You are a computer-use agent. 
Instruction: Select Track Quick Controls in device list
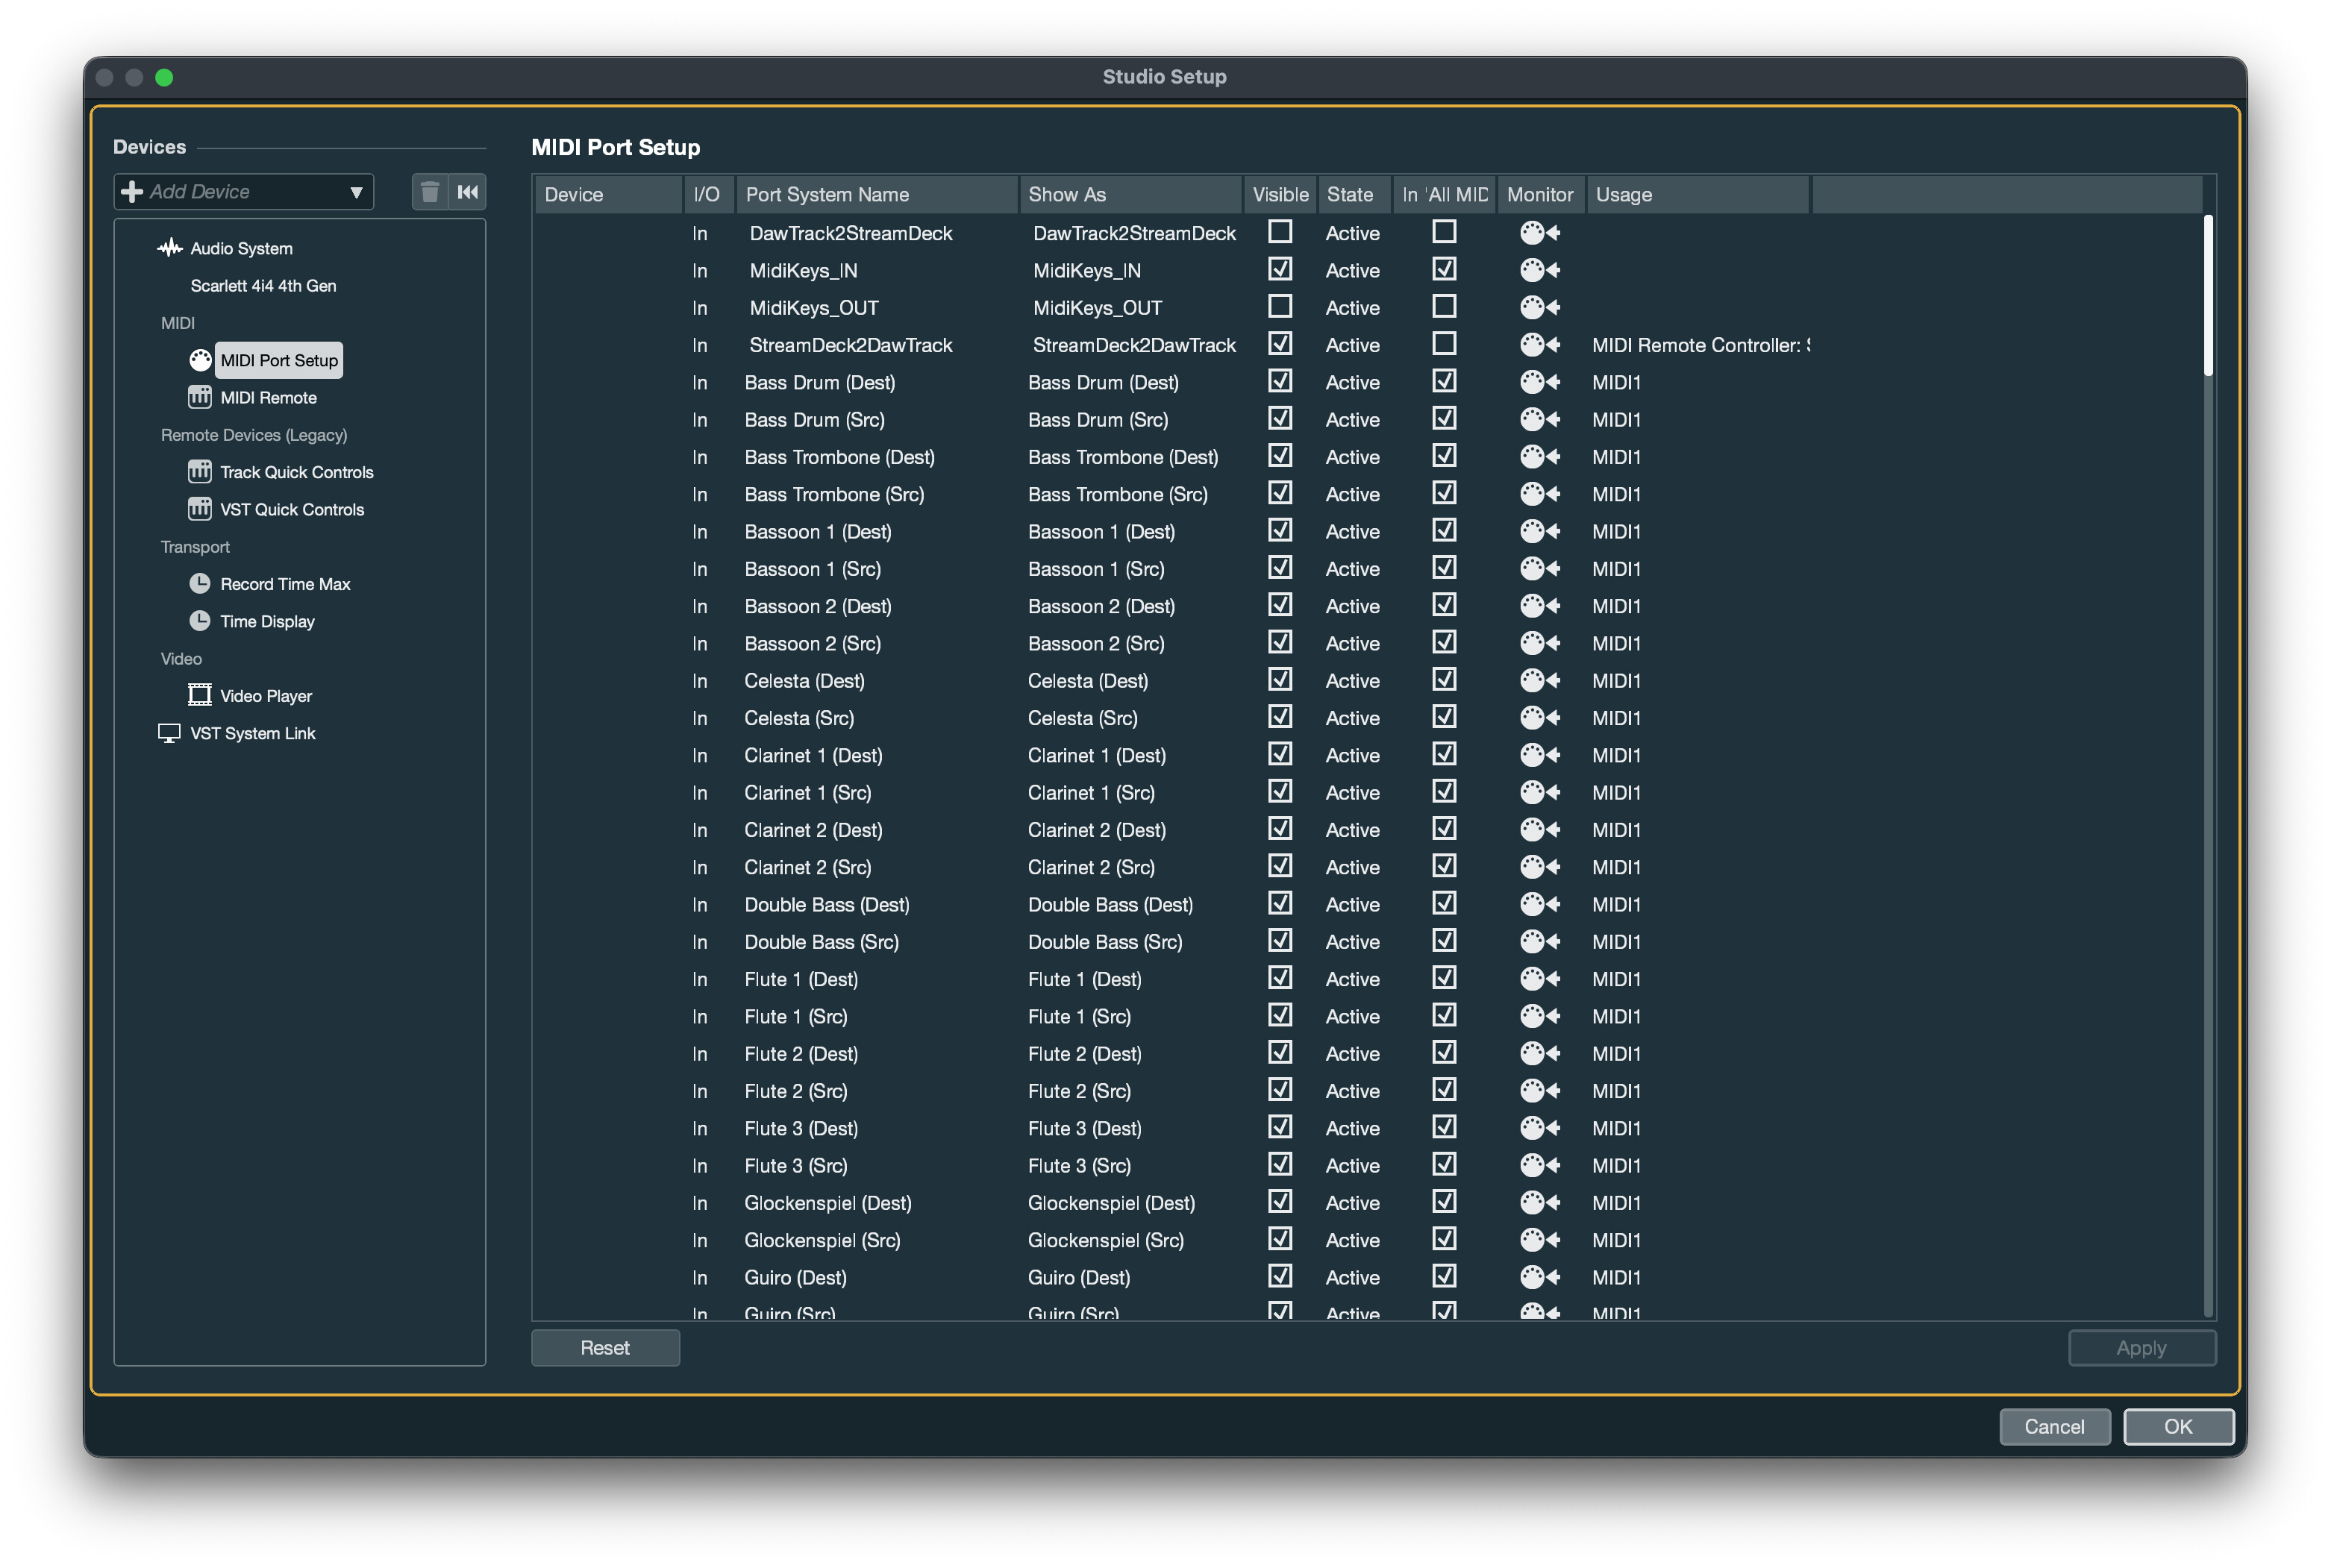pyautogui.click(x=296, y=472)
